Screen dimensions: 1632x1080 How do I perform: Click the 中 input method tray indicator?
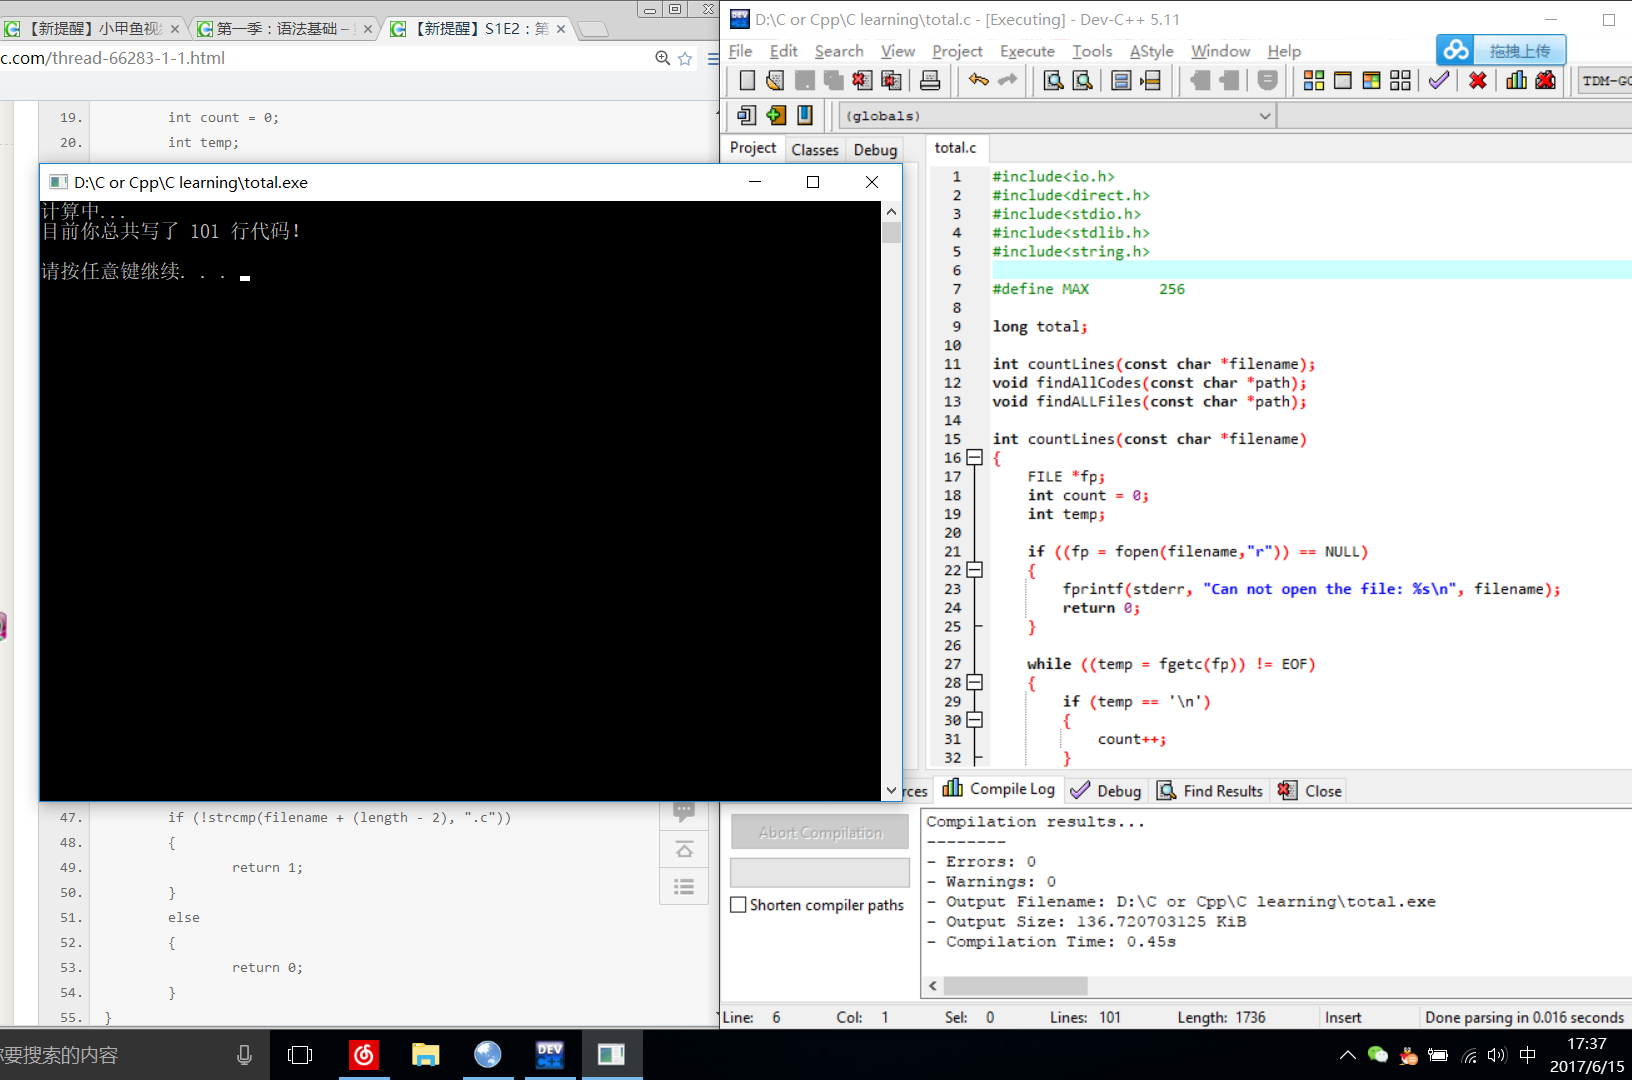click(1527, 1055)
